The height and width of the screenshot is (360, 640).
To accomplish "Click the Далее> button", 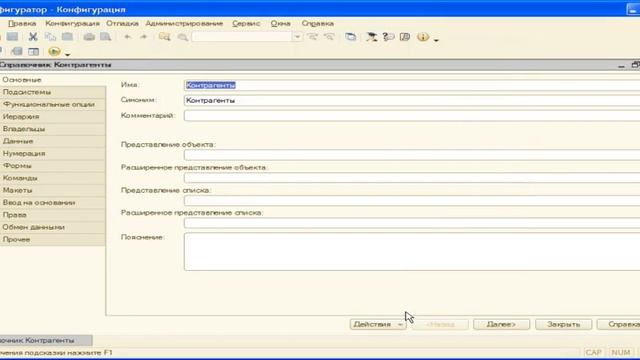I will point(501,324).
